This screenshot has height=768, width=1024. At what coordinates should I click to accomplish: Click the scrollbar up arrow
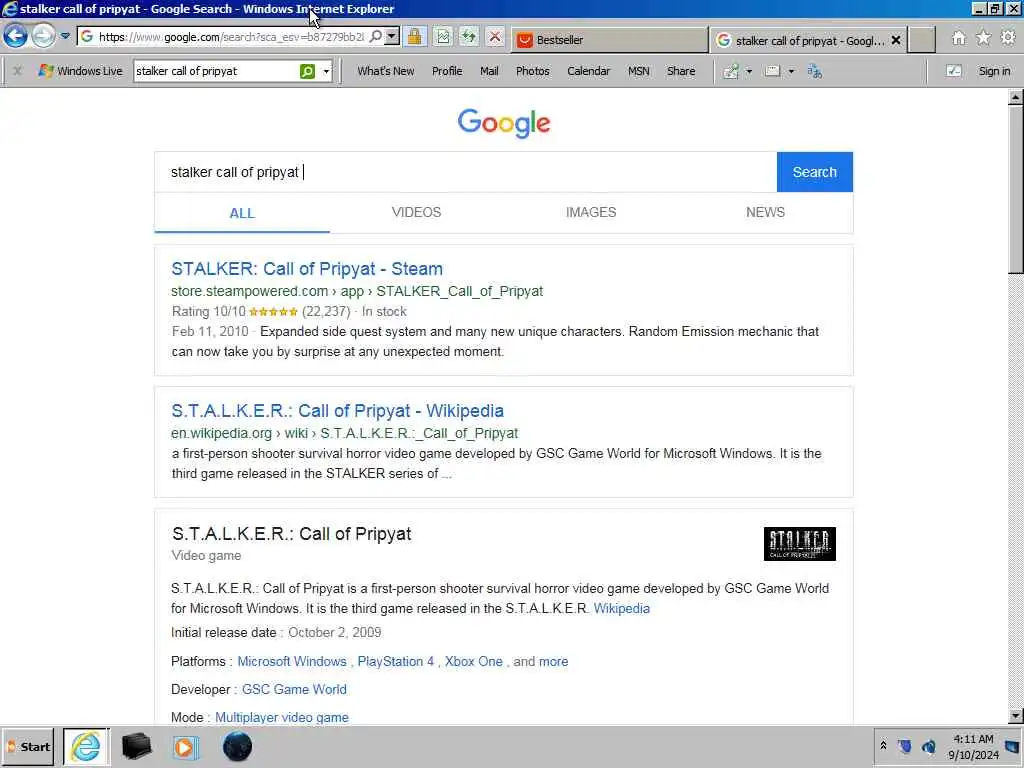pos(1015,97)
